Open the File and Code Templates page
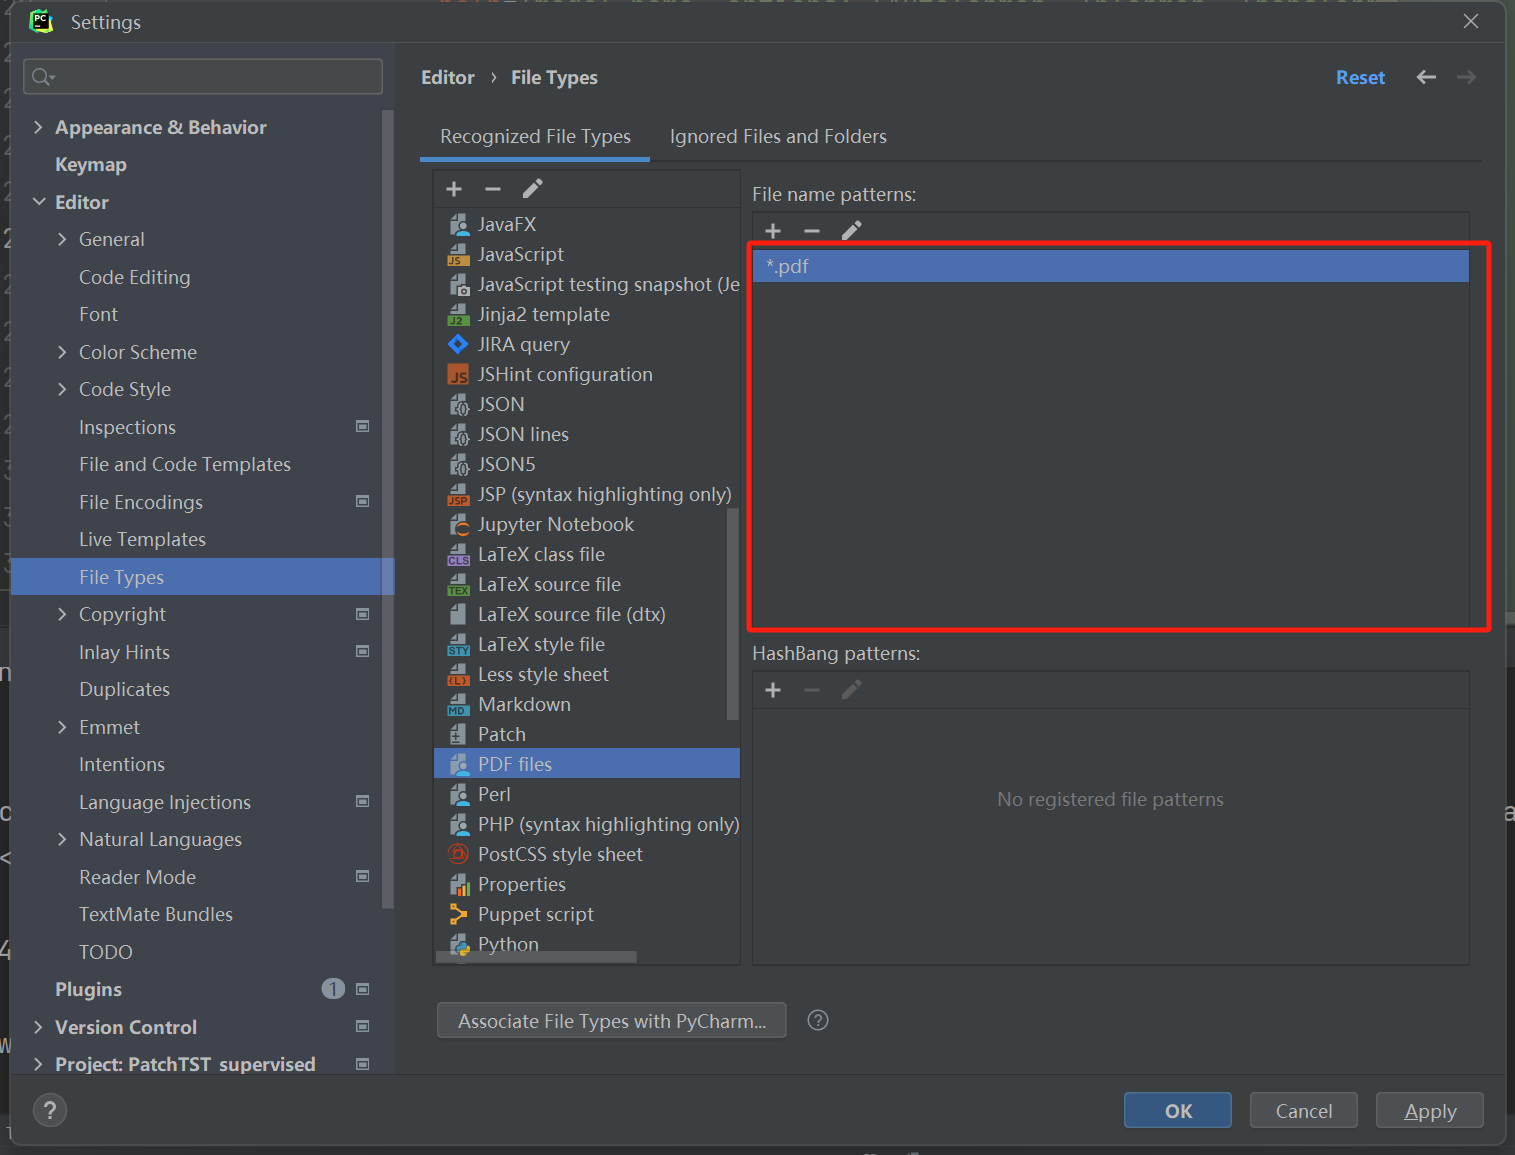 pyautogui.click(x=185, y=465)
